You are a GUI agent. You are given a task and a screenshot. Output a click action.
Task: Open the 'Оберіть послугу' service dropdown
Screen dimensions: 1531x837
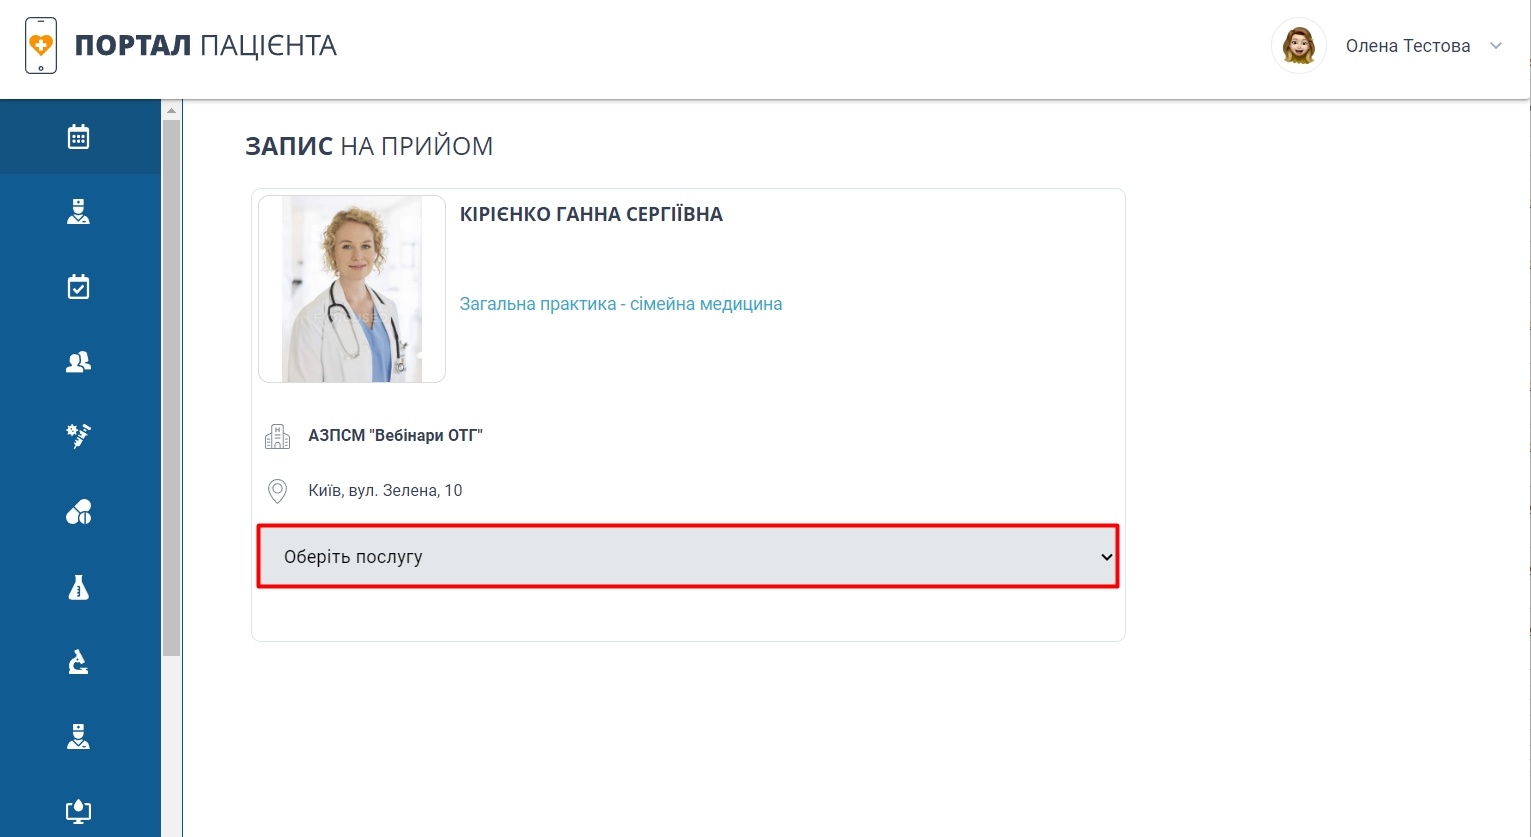[688, 557]
